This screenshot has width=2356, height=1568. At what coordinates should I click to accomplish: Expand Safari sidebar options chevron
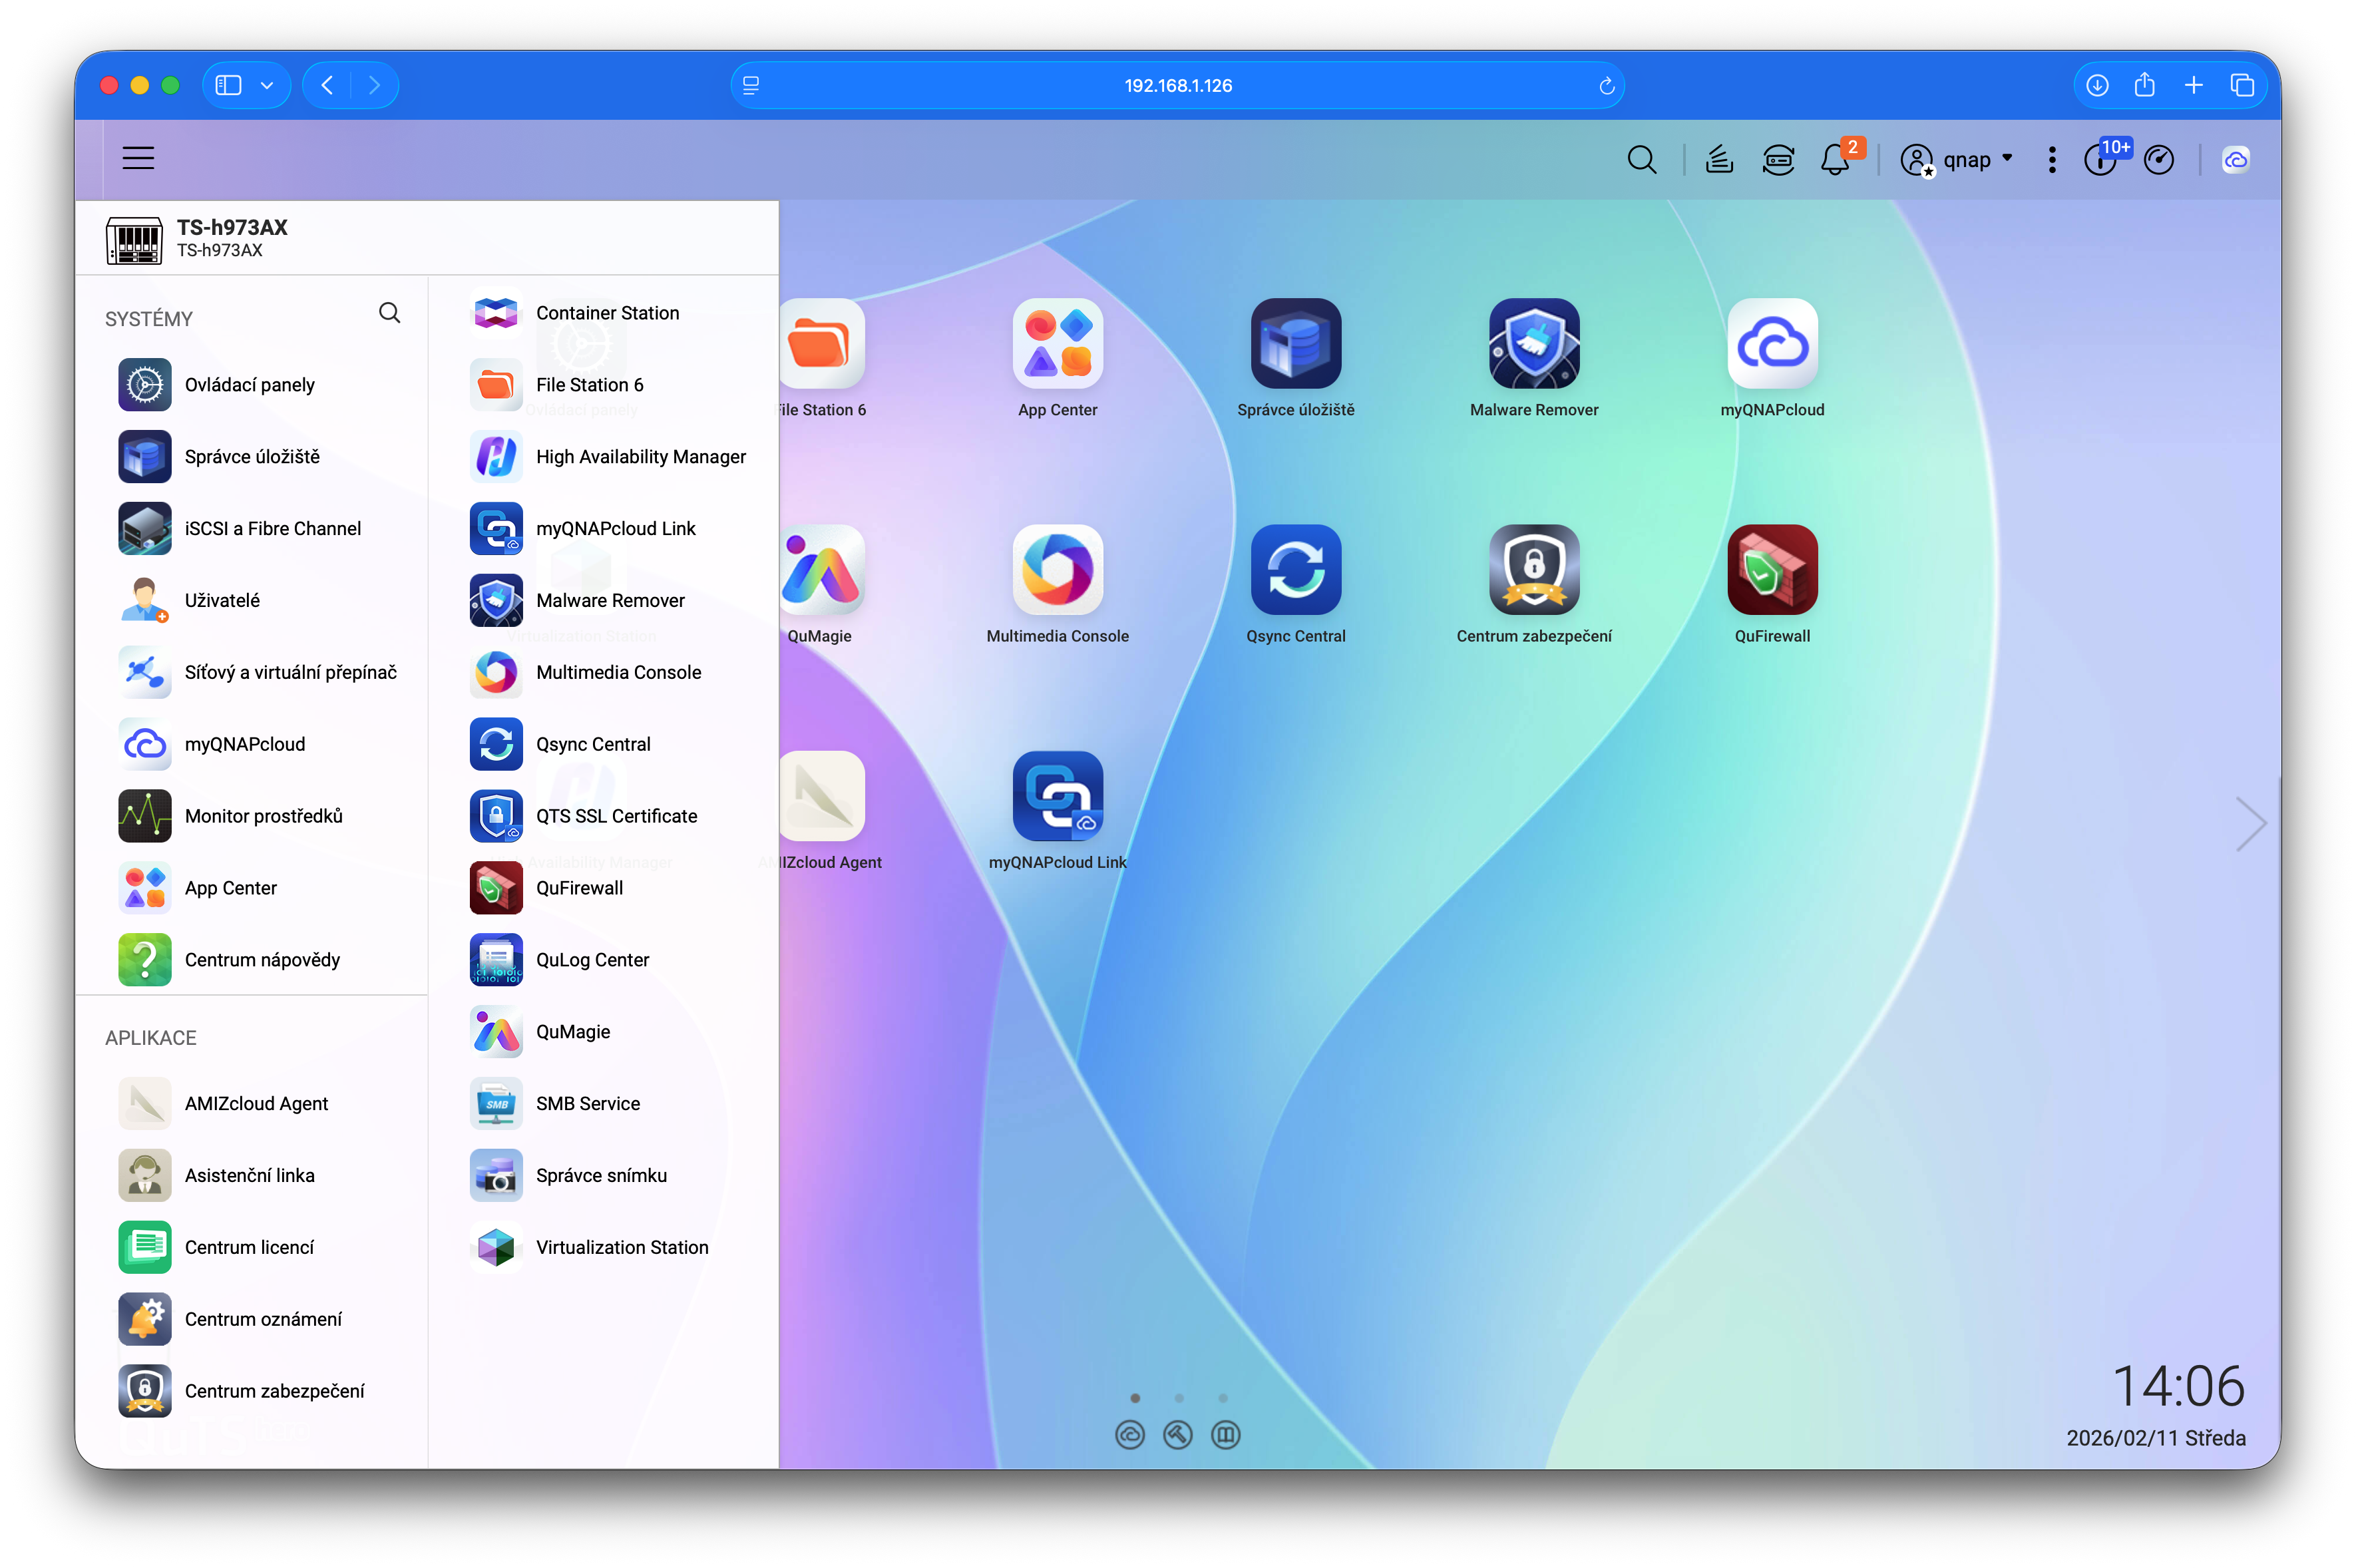267,86
